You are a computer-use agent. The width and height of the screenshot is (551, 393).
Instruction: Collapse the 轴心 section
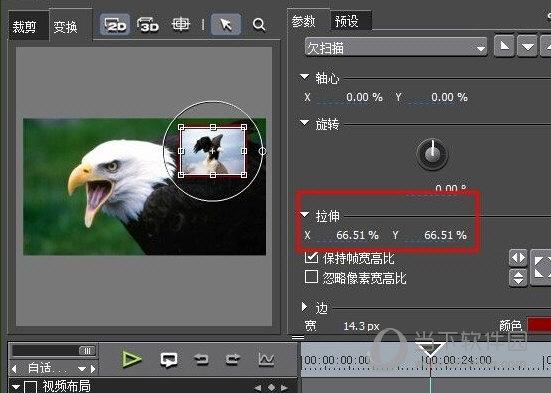pyautogui.click(x=304, y=77)
